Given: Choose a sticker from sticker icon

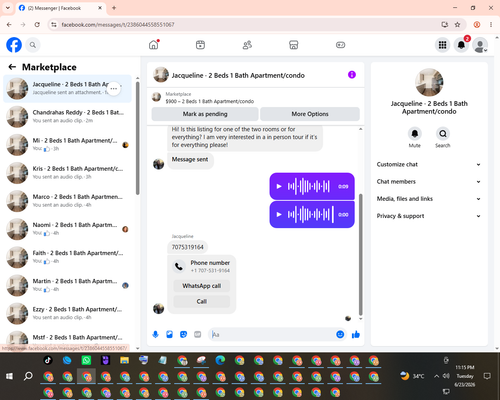Looking at the screenshot, I should point(183,334).
